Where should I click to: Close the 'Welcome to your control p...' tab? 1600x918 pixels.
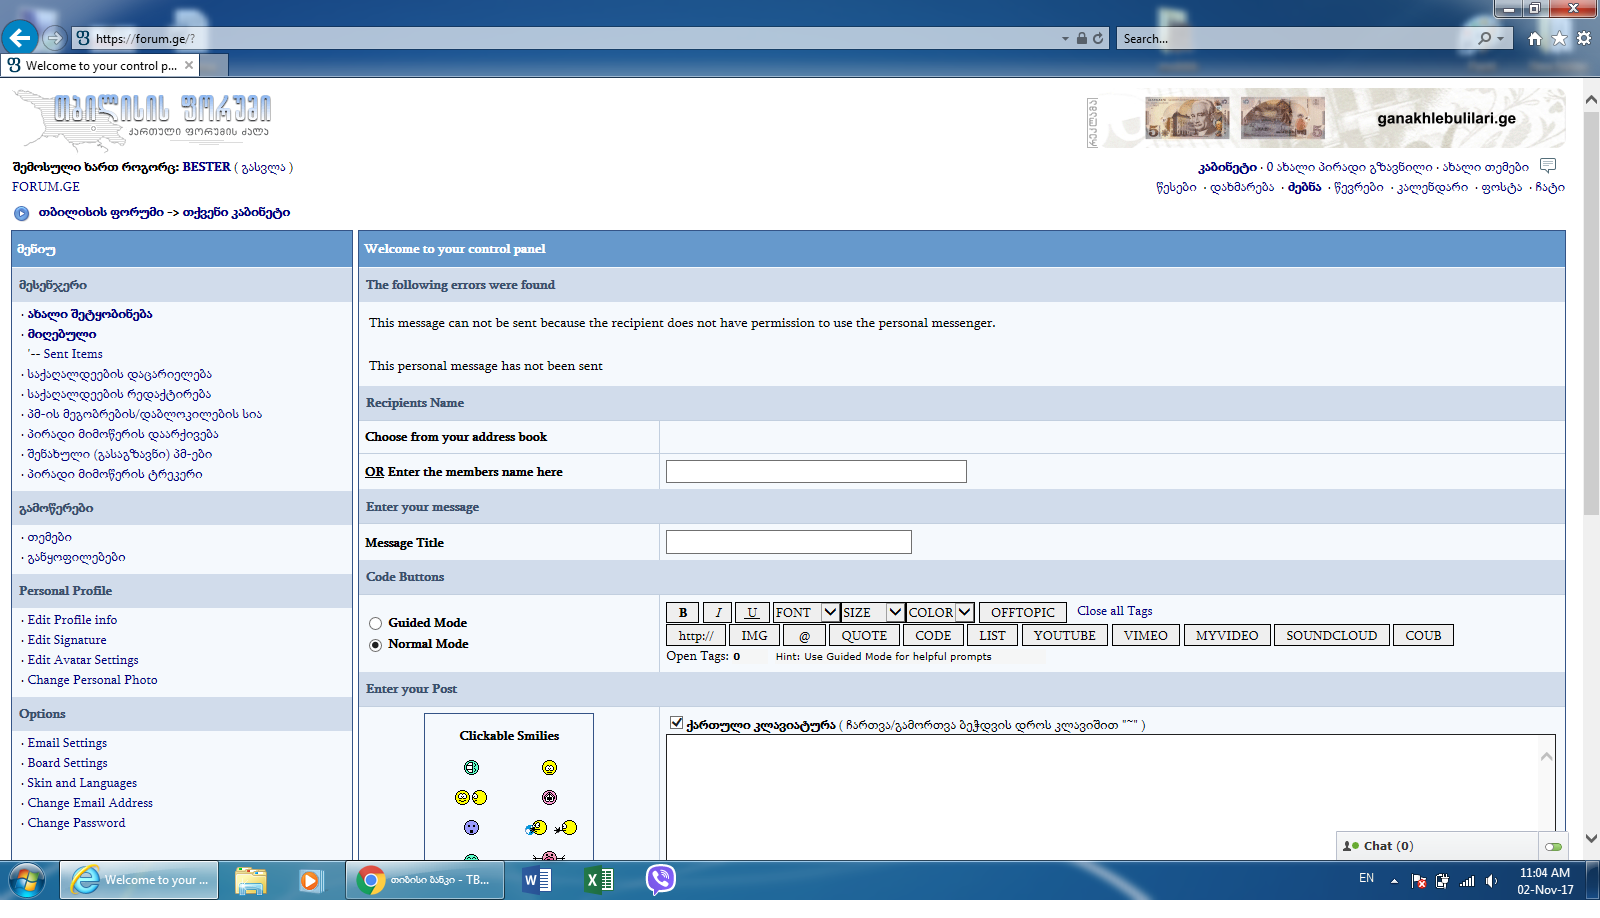click(x=189, y=65)
